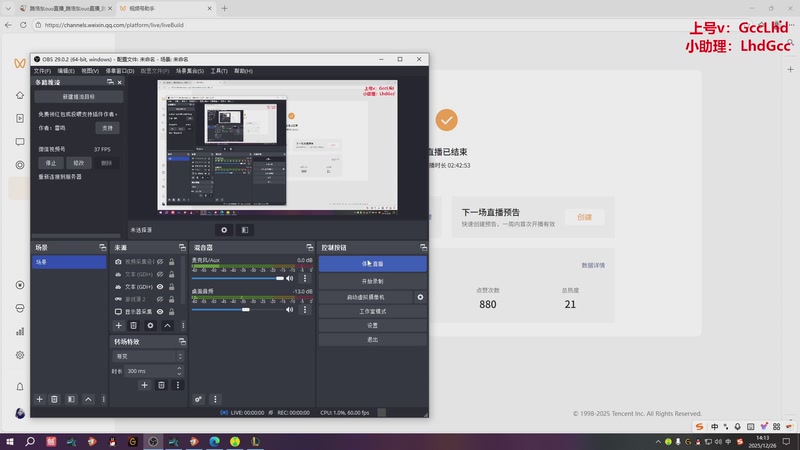Close the 多路推流 dock panel
The image size is (800, 450).
click(119, 82)
